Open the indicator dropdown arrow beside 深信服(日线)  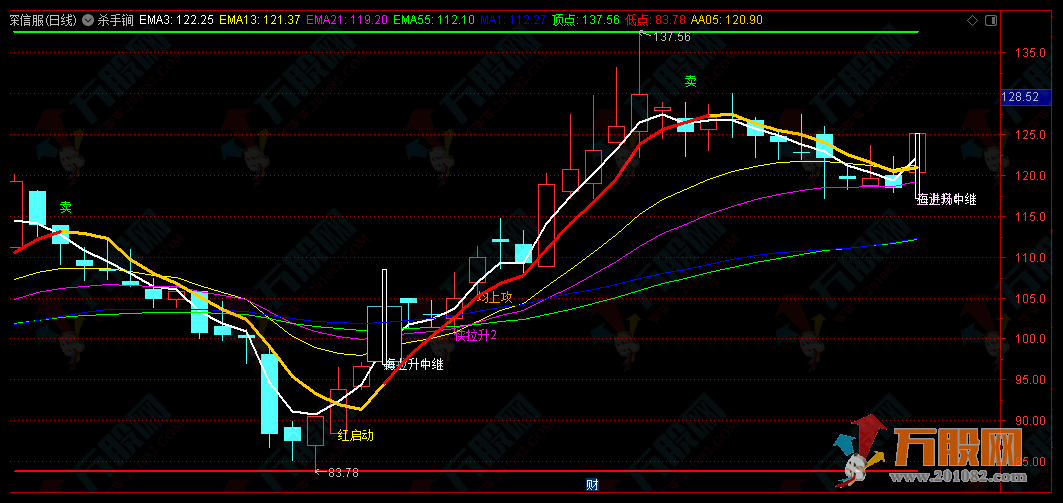point(88,20)
